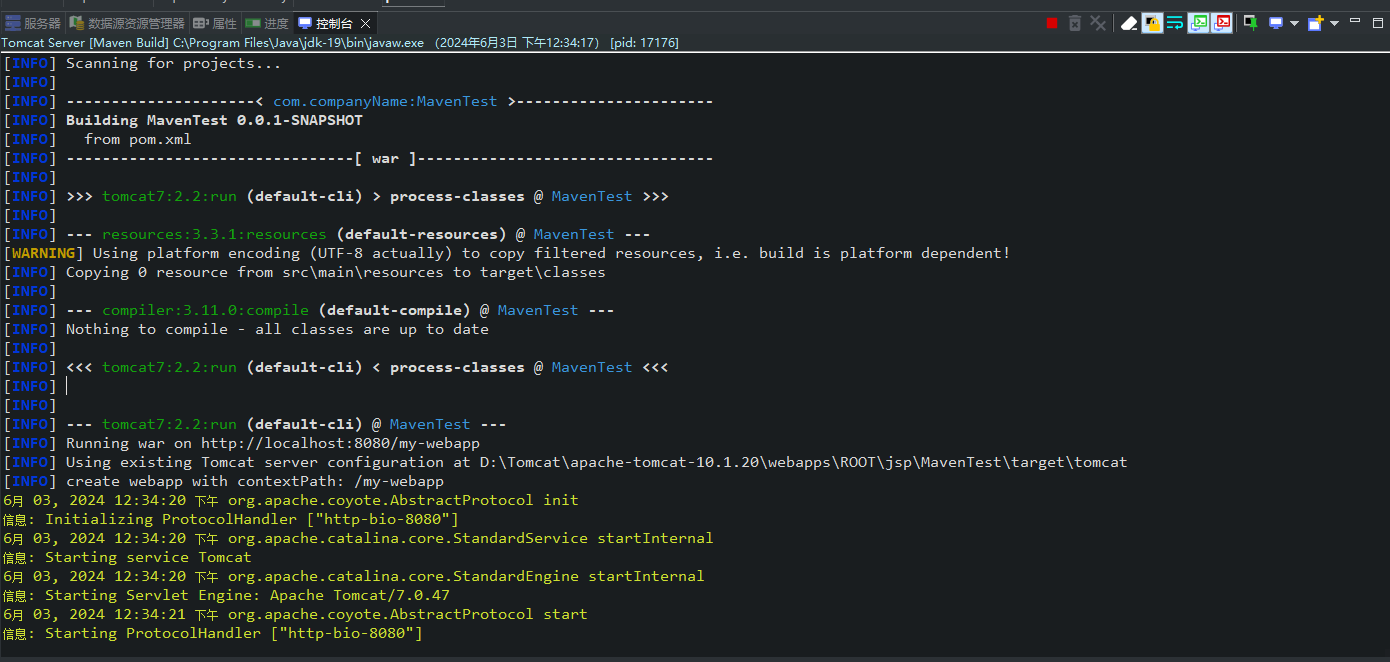Click the blank console line at the text cursor
The height and width of the screenshot is (662, 1390).
pyautogui.click(x=68, y=386)
